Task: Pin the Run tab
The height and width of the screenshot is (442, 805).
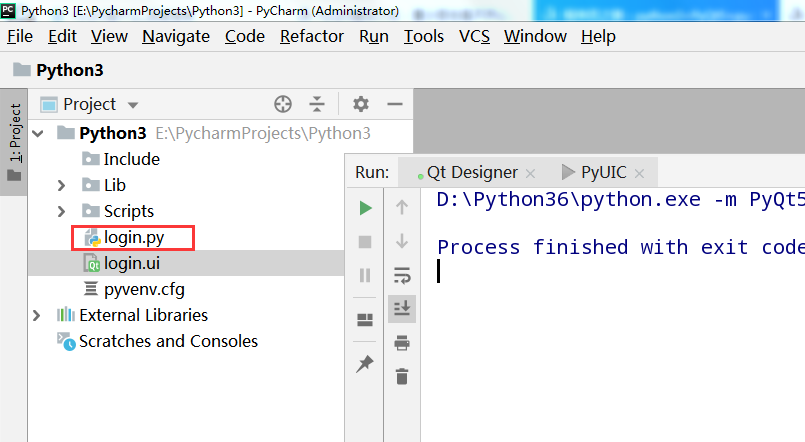Action: coord(365,364)
